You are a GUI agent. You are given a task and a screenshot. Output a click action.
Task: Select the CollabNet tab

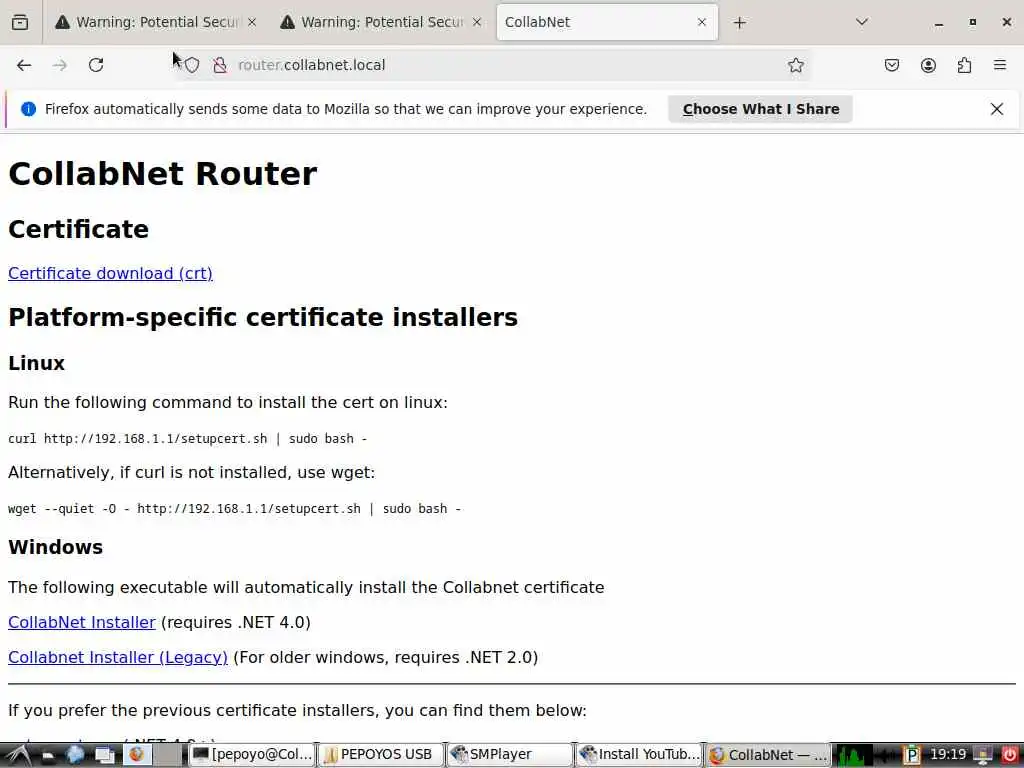pos(607,22)
